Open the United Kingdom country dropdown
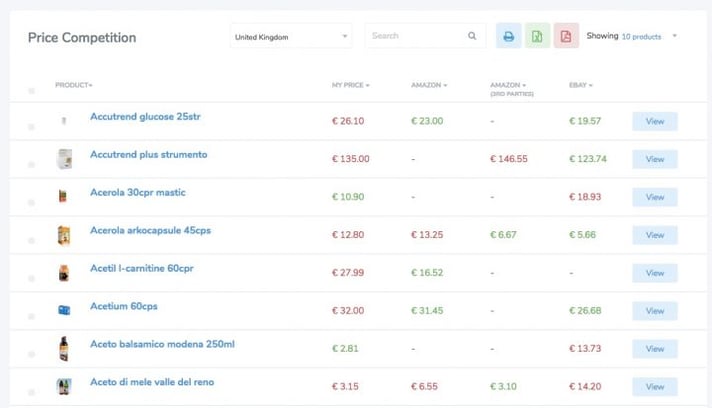This screenshot has height=408, width=712. [291, 36]
